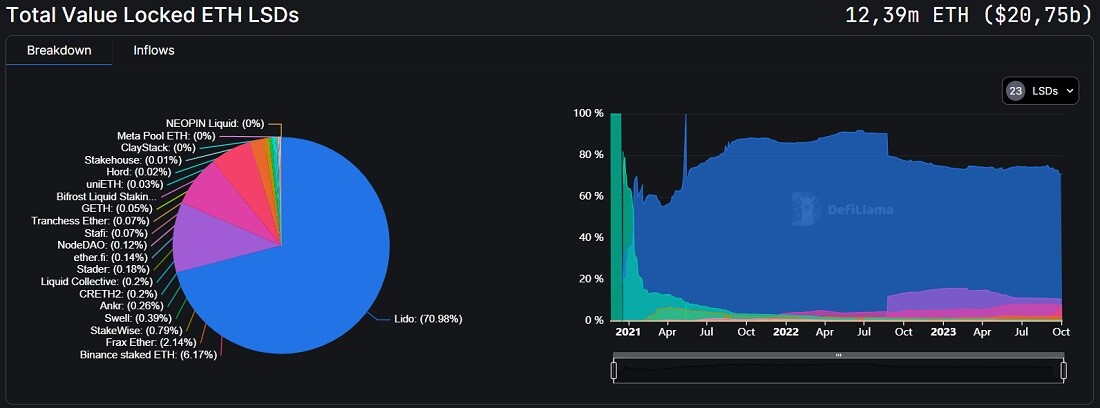The height and width of the screenshot is (408, 1100).
Task: Click the 'Lido: (70.98%)' label
Action: pyautogui.click(x=427, y=319)
